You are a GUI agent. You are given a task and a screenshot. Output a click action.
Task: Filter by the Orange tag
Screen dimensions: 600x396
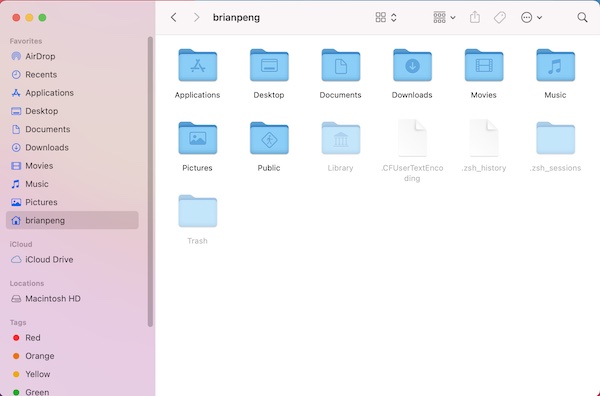pyautogui.click(x=72, y=356)
